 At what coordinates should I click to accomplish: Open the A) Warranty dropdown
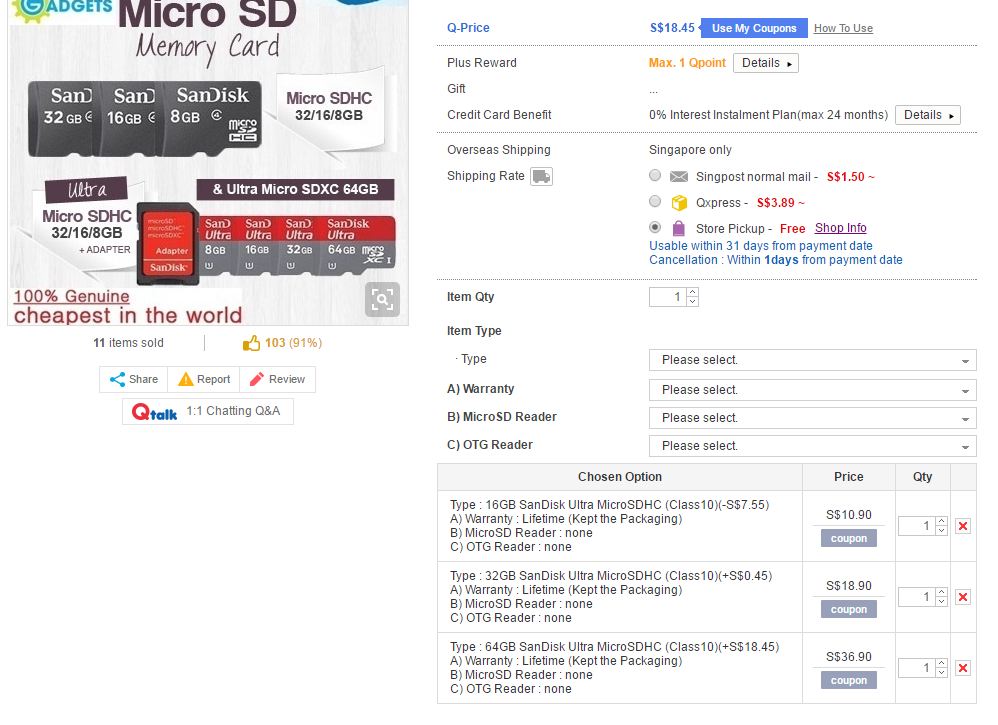[x=813, y=390]
